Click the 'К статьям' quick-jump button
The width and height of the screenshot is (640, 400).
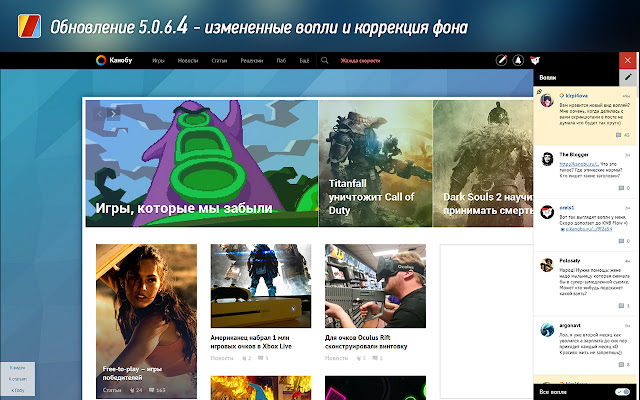tap(17, 379)
